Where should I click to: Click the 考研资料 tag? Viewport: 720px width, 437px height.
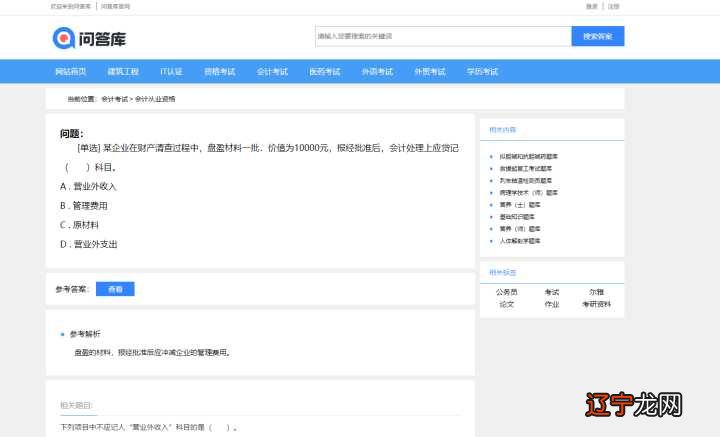[596, 304]
